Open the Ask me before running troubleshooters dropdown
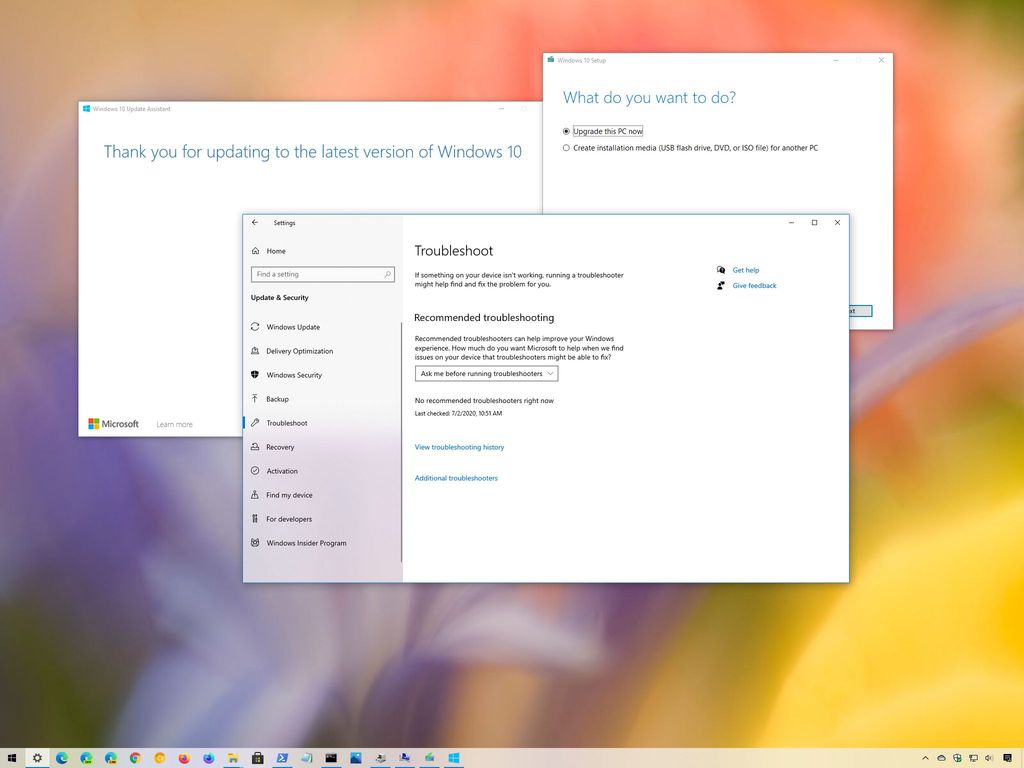 click(x=486, y=373)
